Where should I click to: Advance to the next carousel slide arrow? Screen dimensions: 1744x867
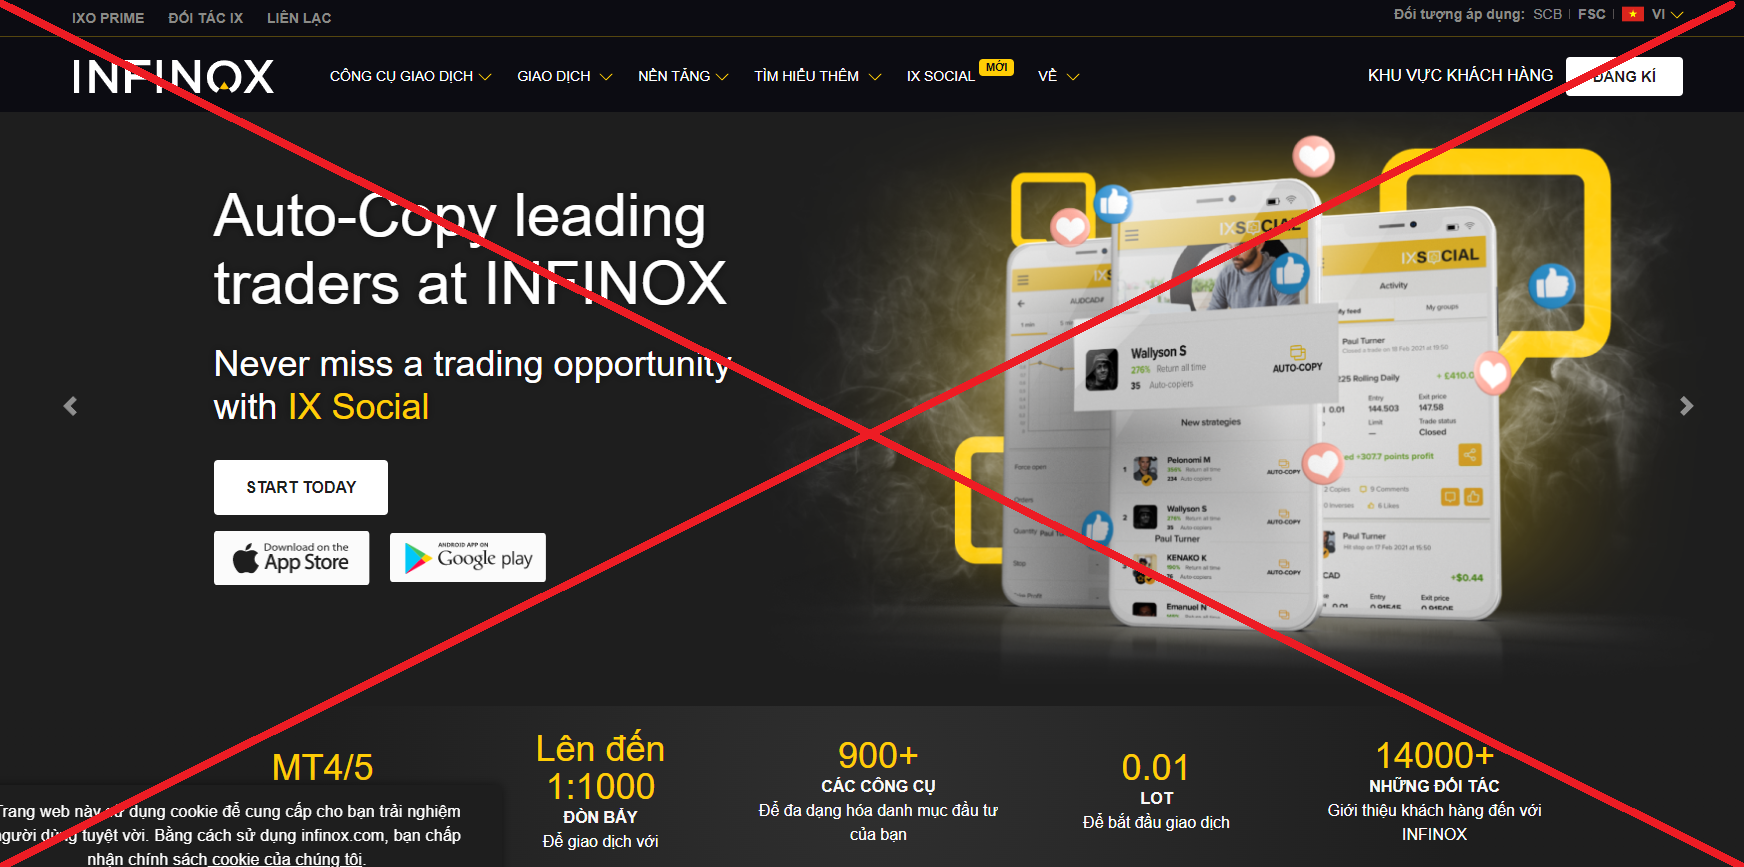pos(1686,406)
